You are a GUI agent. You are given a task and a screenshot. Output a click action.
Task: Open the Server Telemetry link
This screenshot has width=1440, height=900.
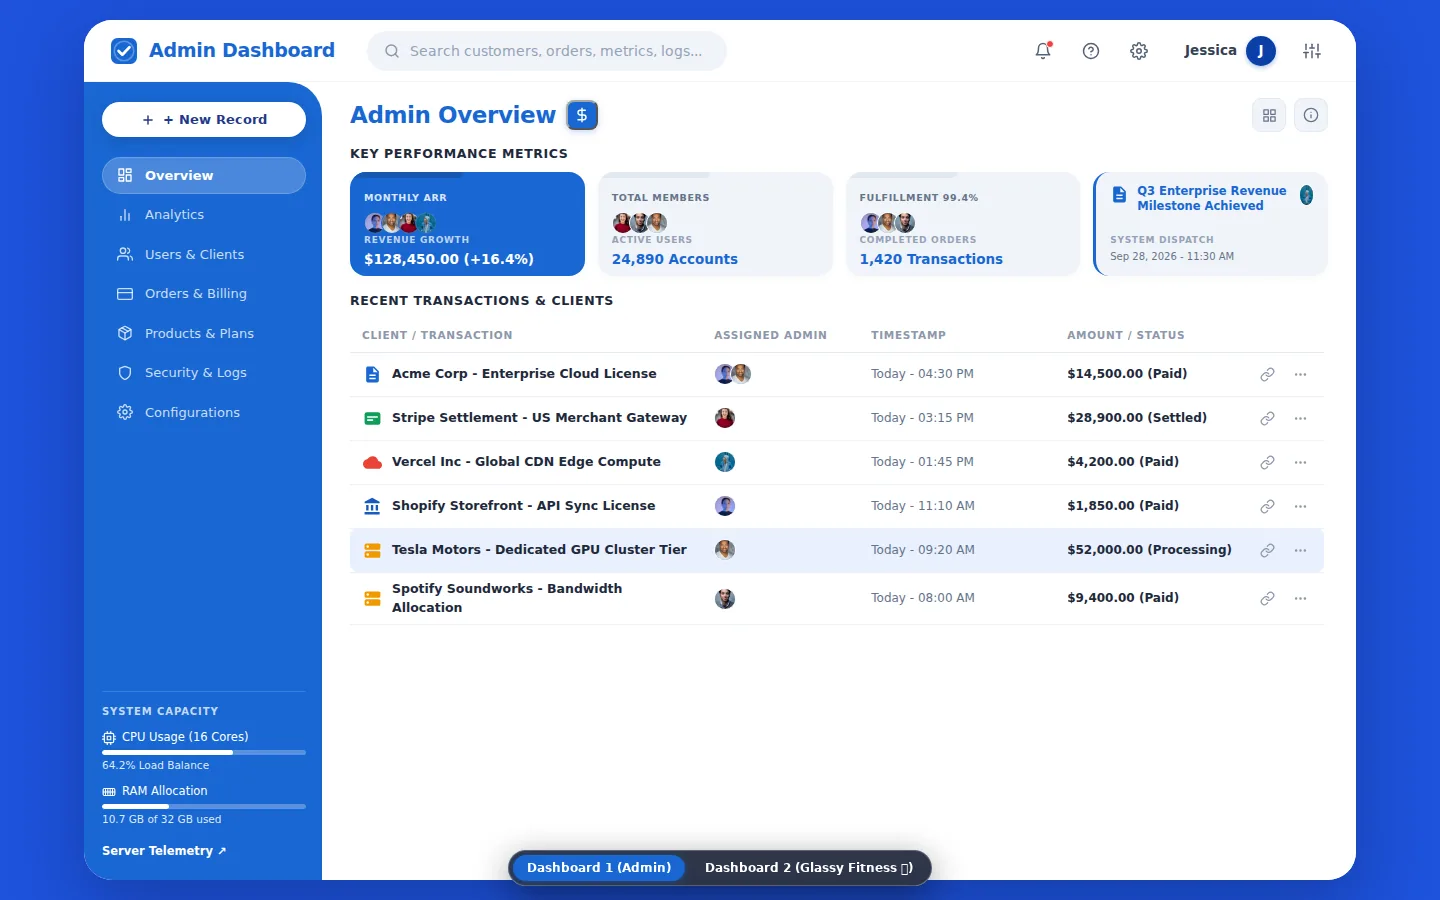(164, 851)
